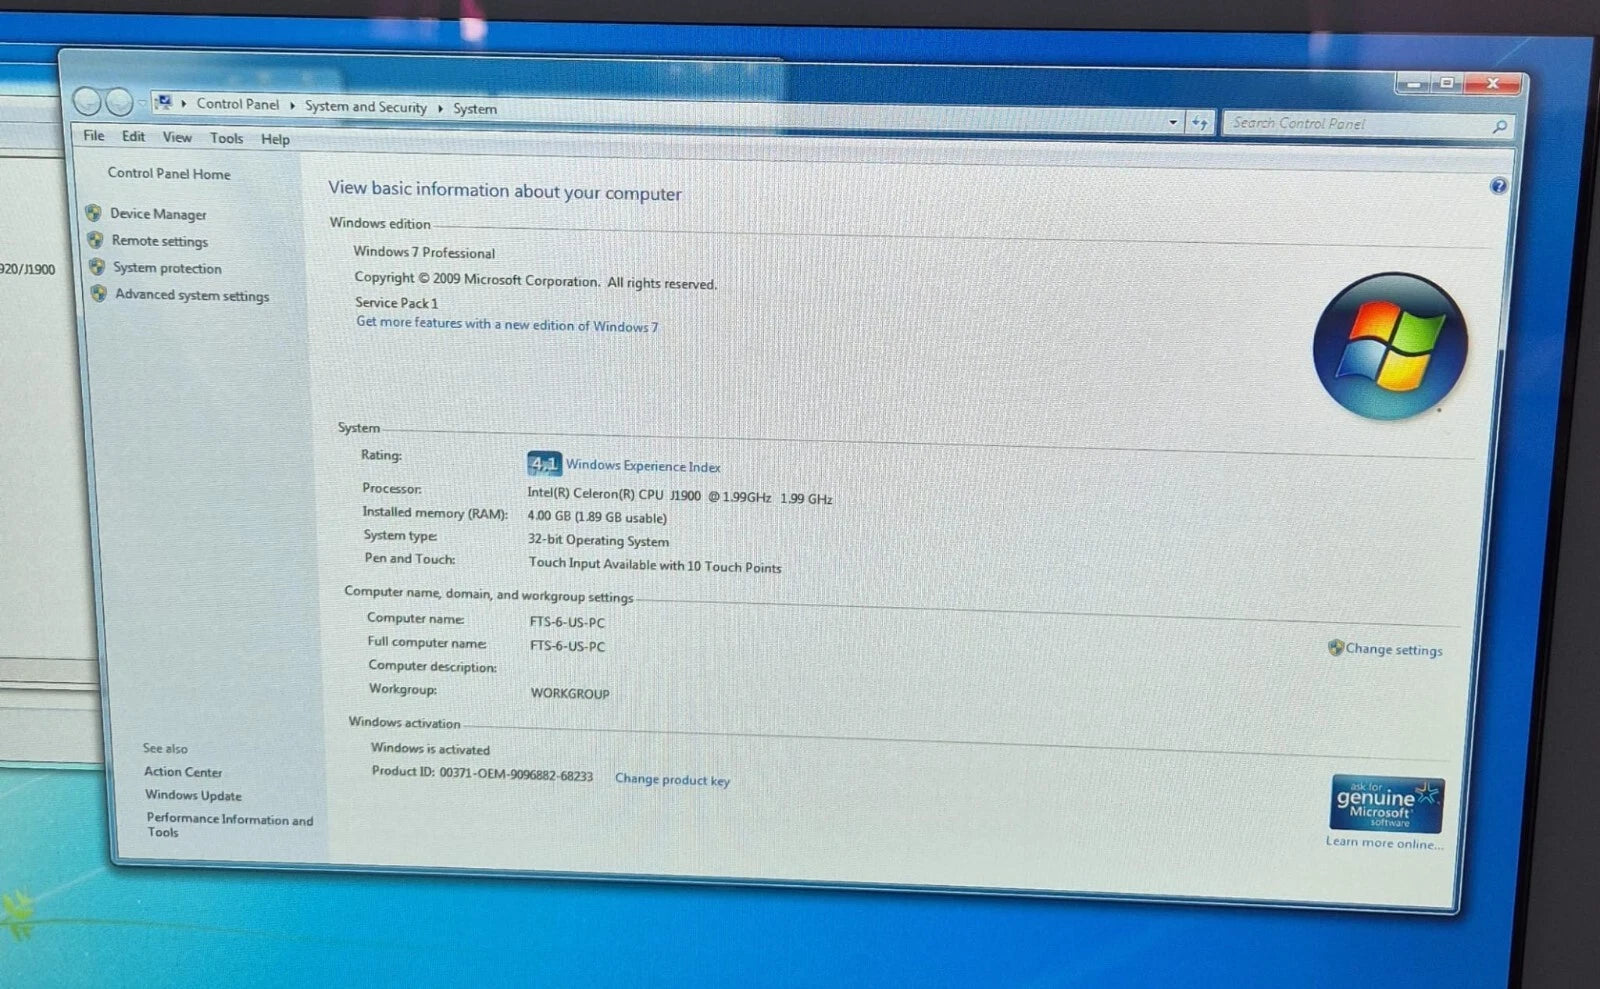1600x989 pixels.
Task: Refresh the System page with the refresh button
Action: (1200, 122)
